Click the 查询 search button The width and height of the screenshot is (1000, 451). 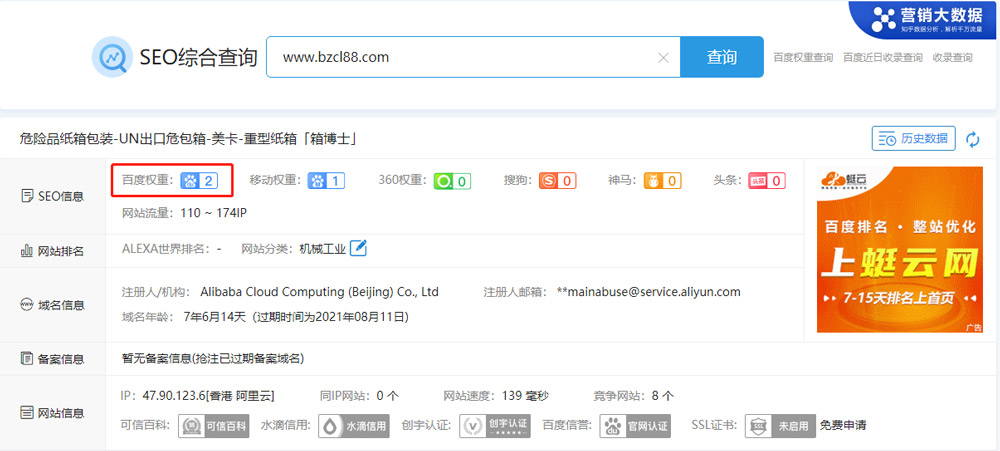[x=721, y=57]
